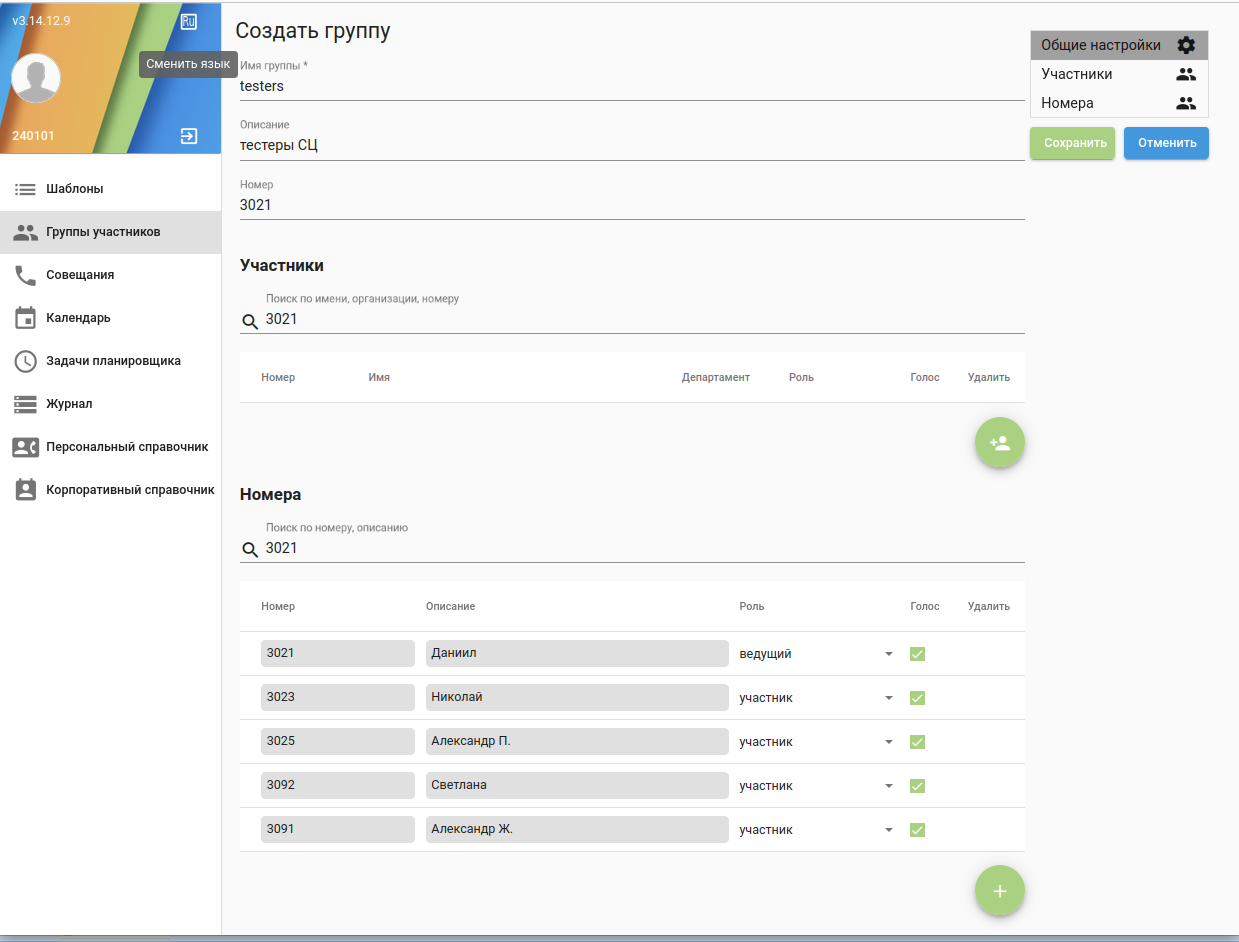The image size is (1239, 942).
Task: Toggle voice checkbox for Николай row
Action: pos(917,698)
